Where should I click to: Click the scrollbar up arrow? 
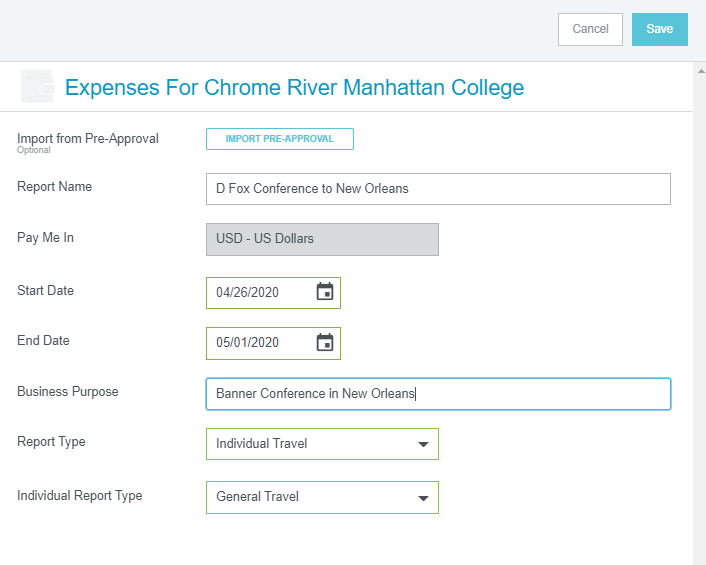[701, 71]
